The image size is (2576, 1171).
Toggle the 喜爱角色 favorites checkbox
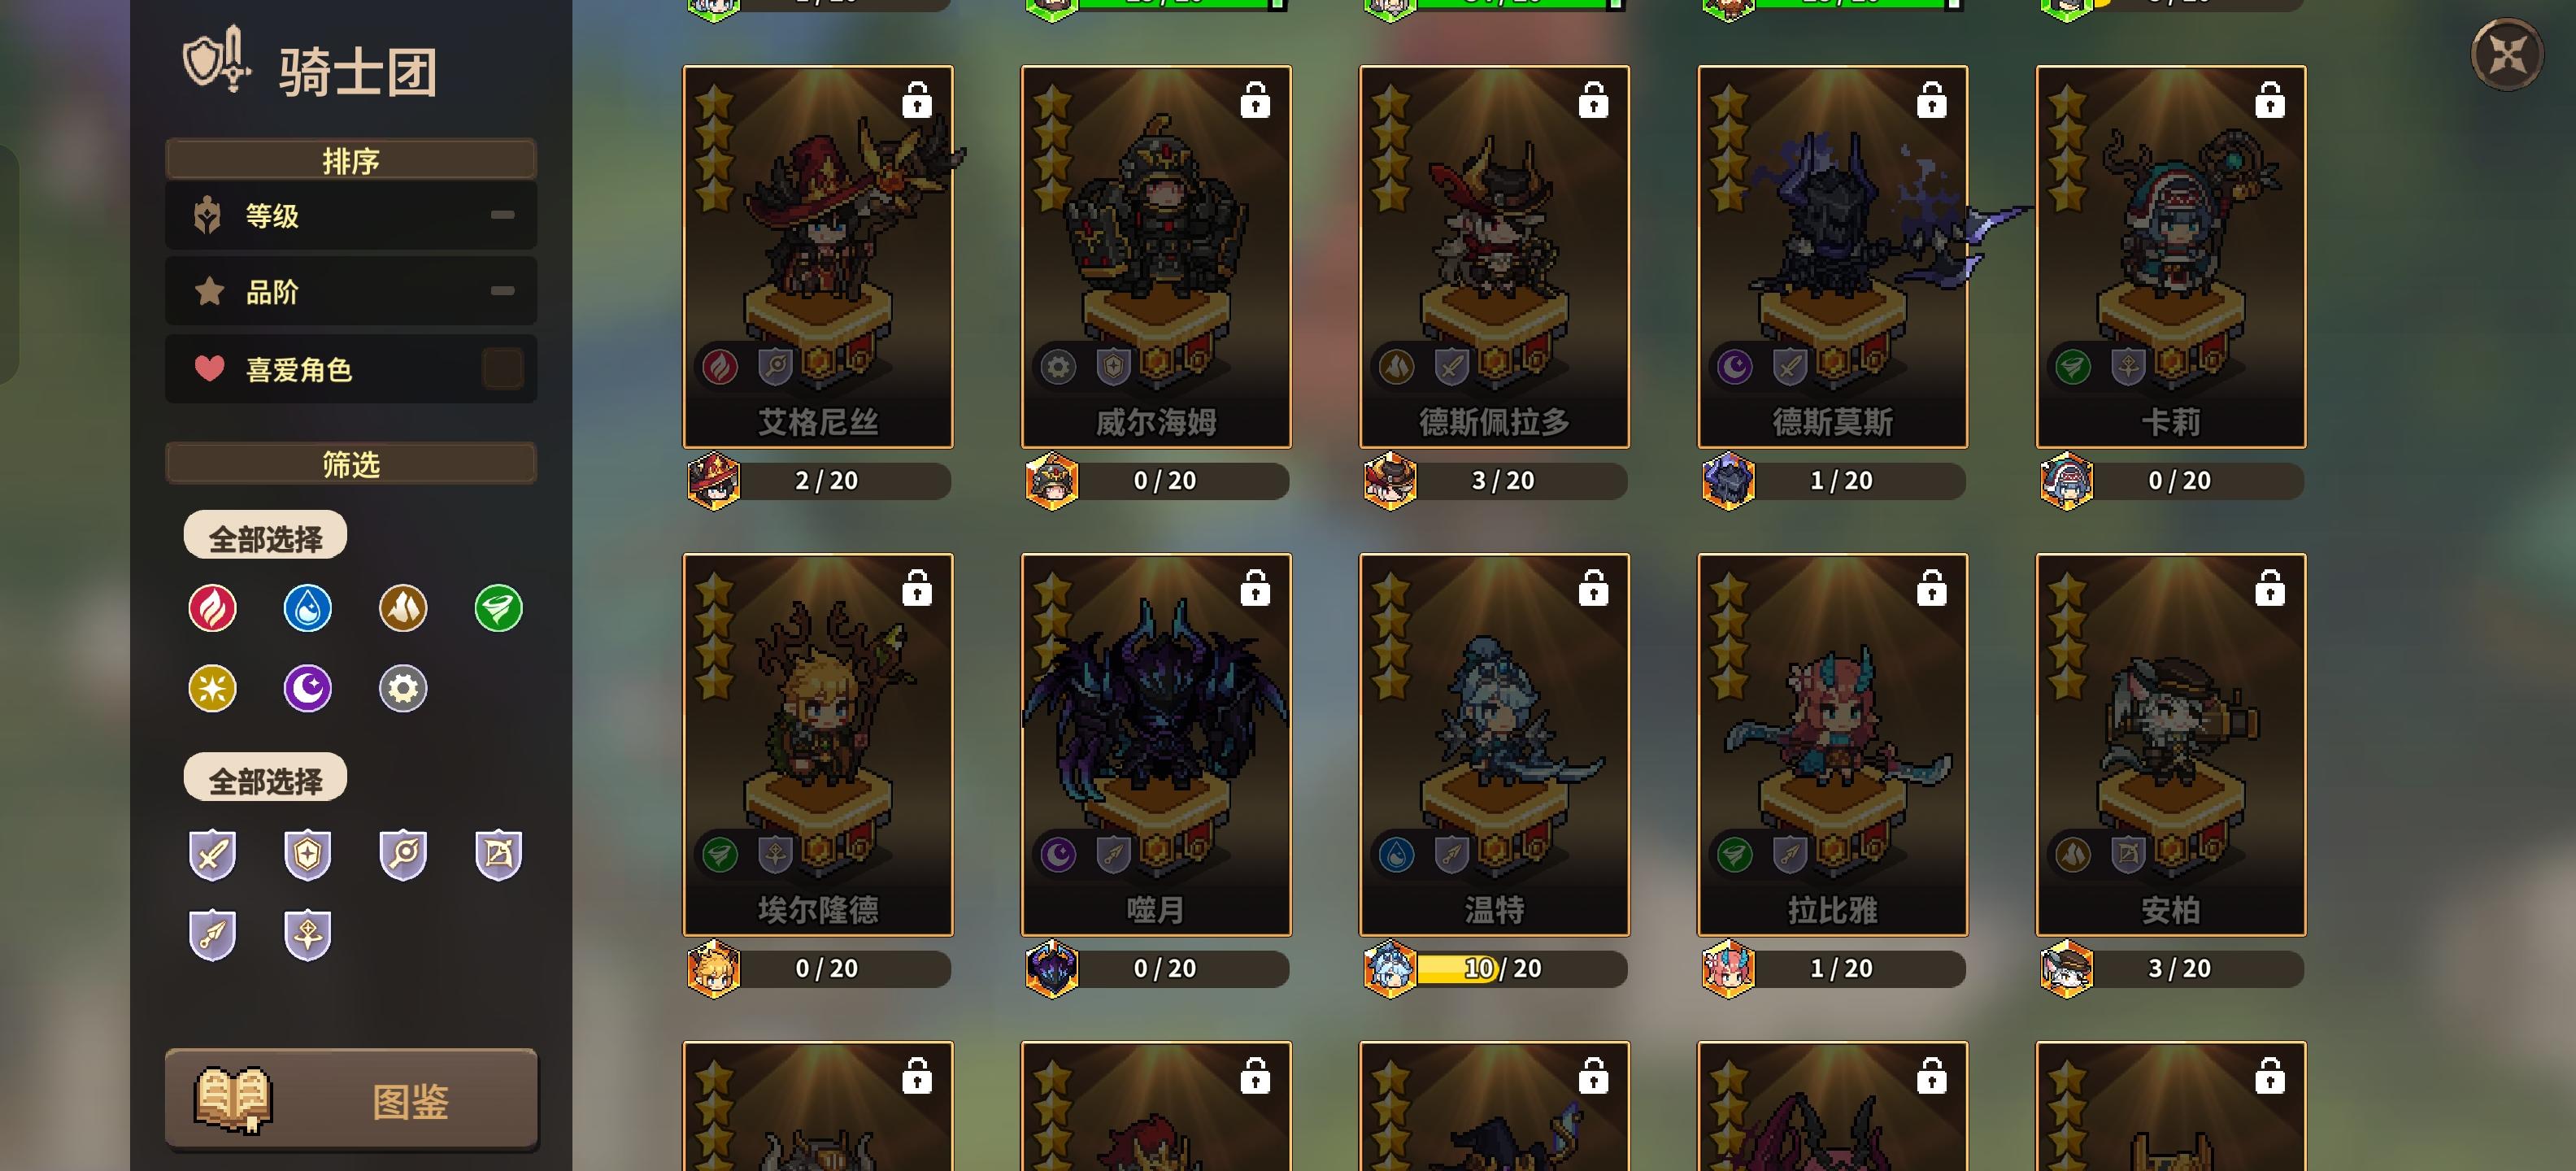point(502,369)
